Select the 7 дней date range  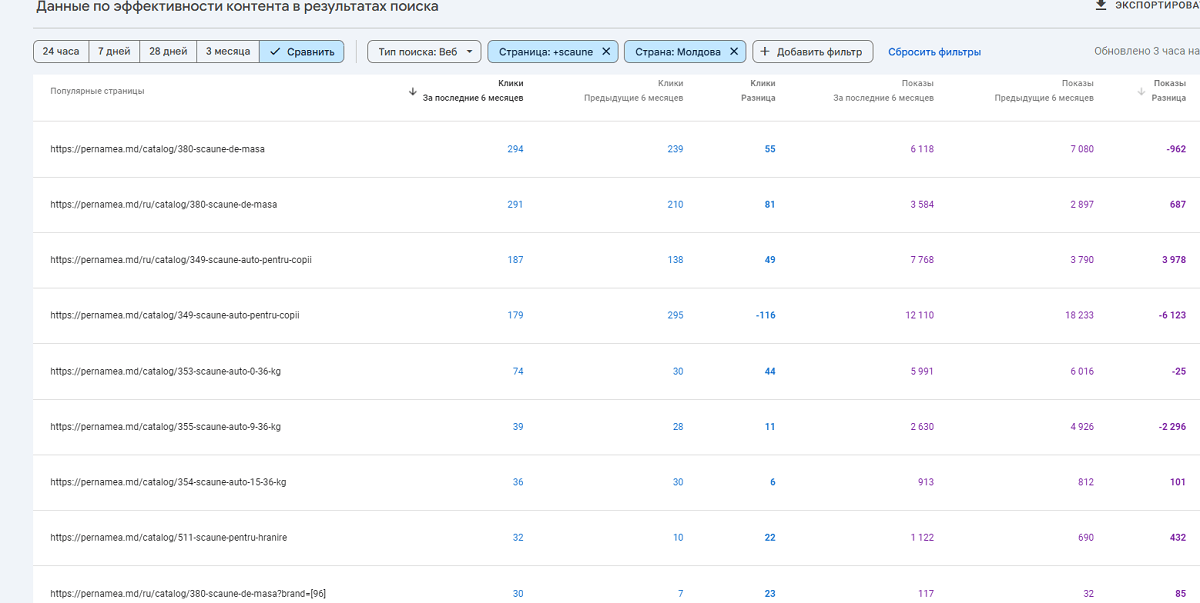coord(114,51)
